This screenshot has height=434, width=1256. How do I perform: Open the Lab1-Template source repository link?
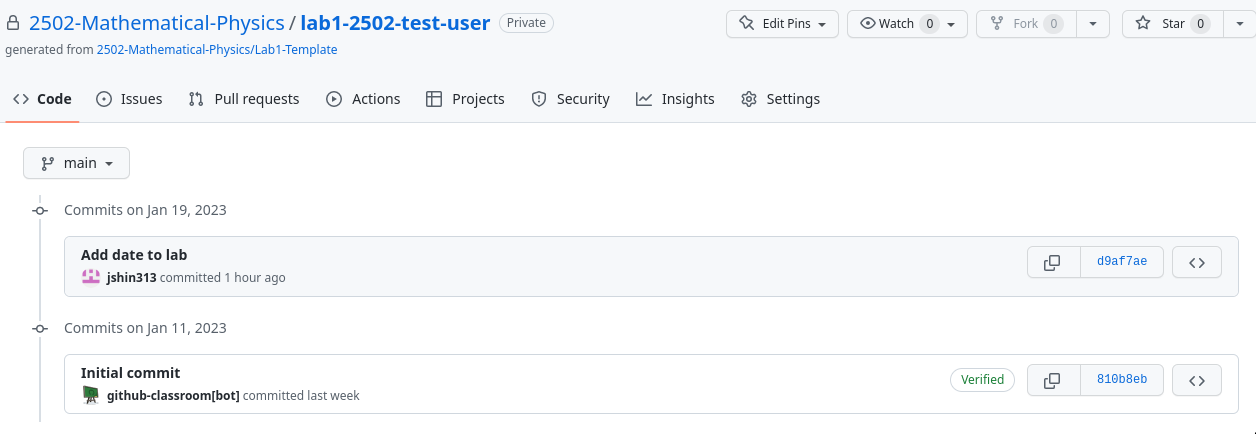coord(216,49)
